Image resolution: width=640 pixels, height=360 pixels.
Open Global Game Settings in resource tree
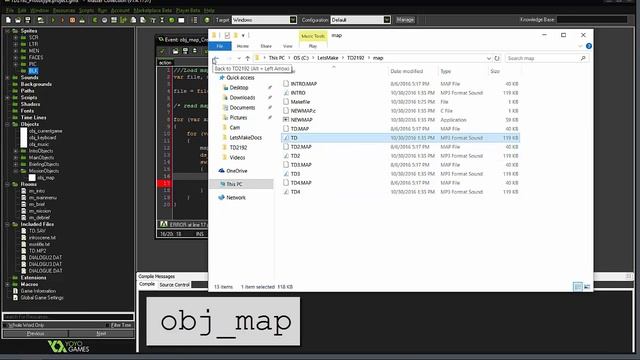coord(42,298)
